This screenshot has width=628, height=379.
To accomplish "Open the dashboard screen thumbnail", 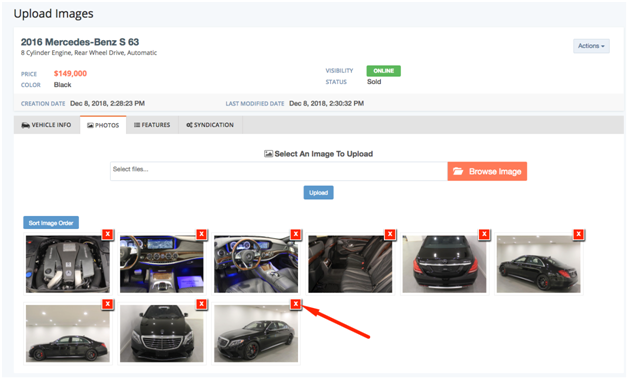I will coord(162,264).
